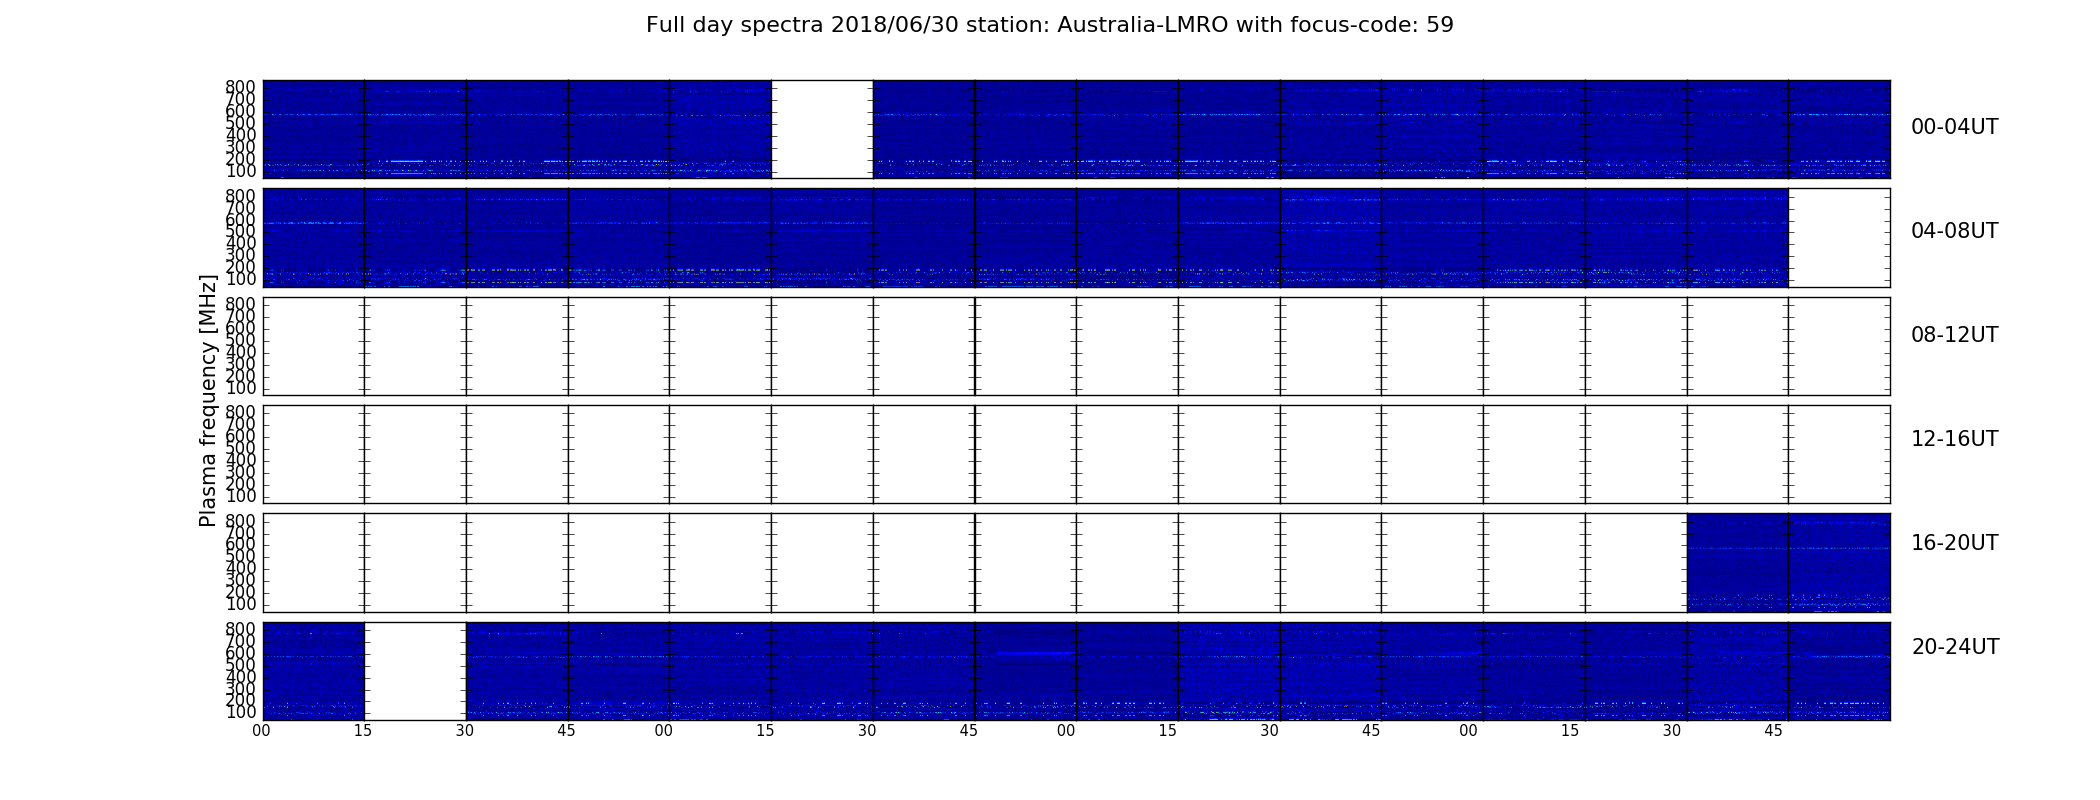
Task: Click the '12-16UT' panel label
Action: tap(1955, 439)
